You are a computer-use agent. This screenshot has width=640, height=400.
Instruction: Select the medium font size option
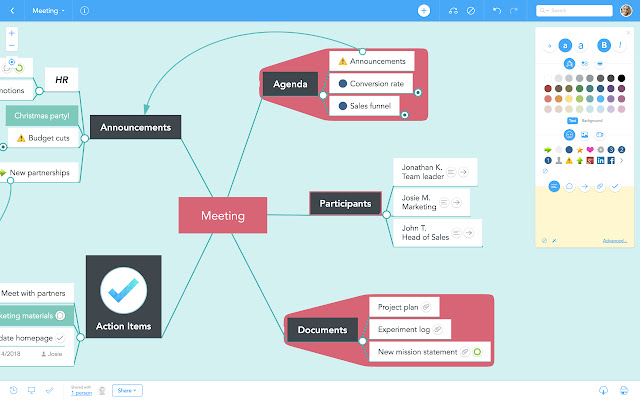[x=565, y=46]
